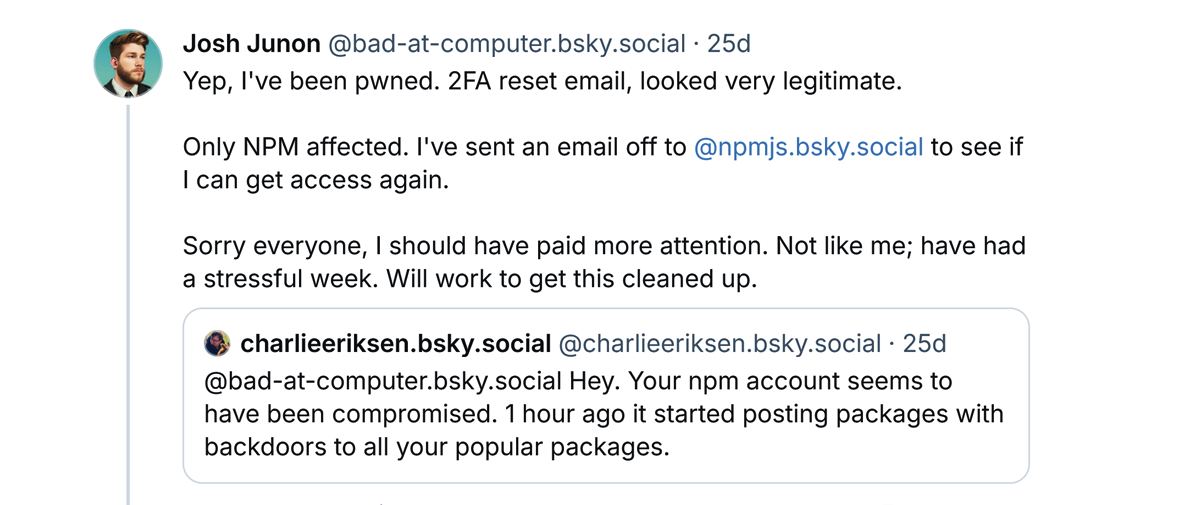Open the Josh Junon display name link
This screenshot has width=1200, height=505.
coord(251,44)
